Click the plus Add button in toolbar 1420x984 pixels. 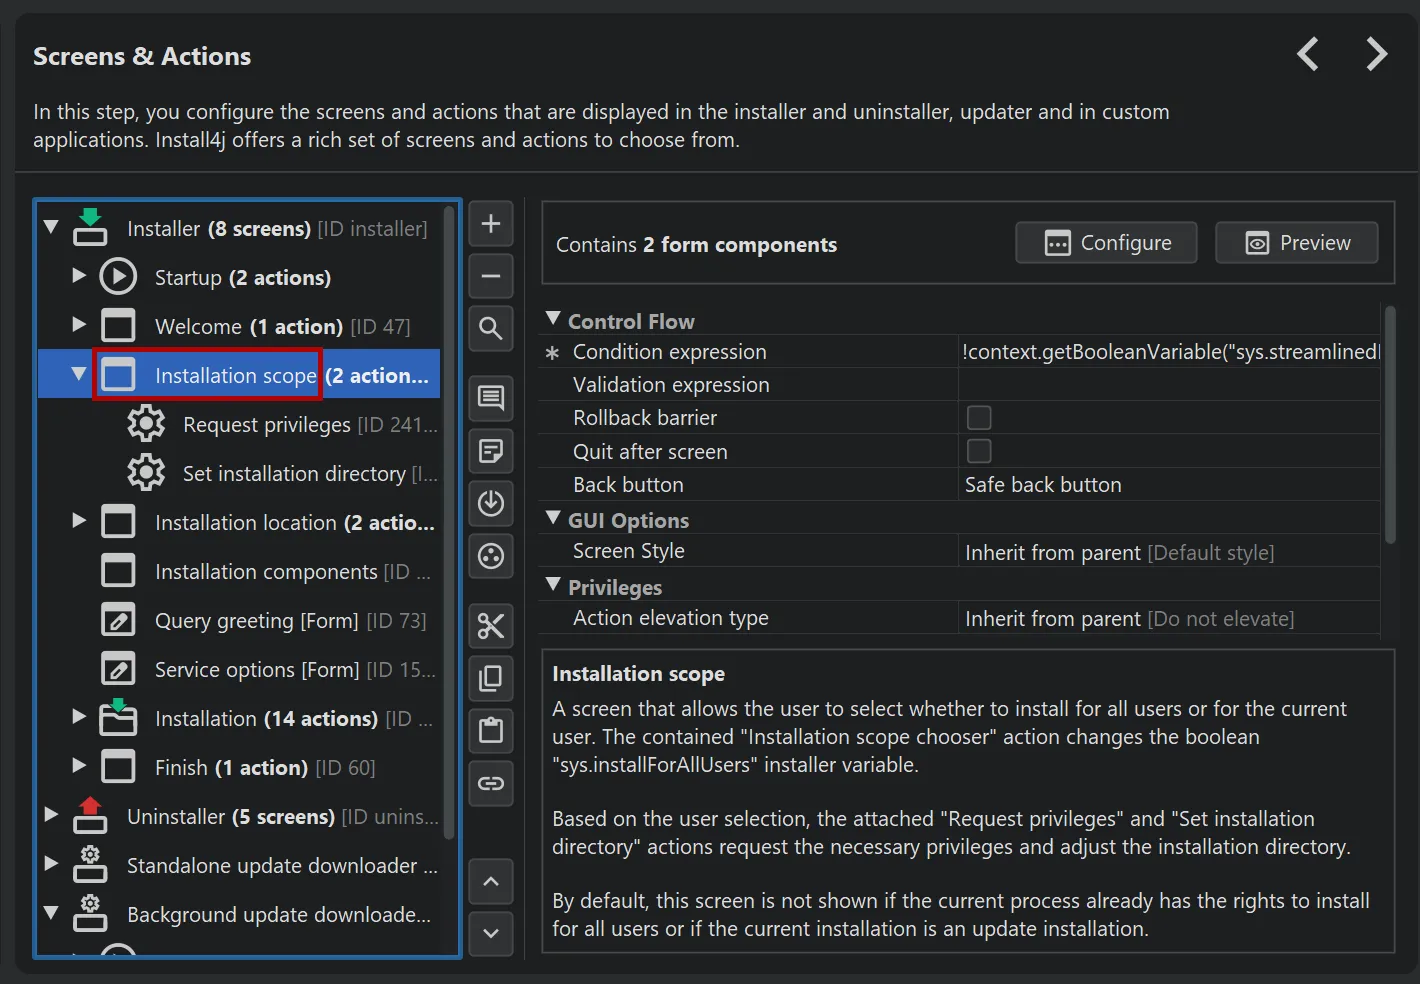click(x=491, y=224)
